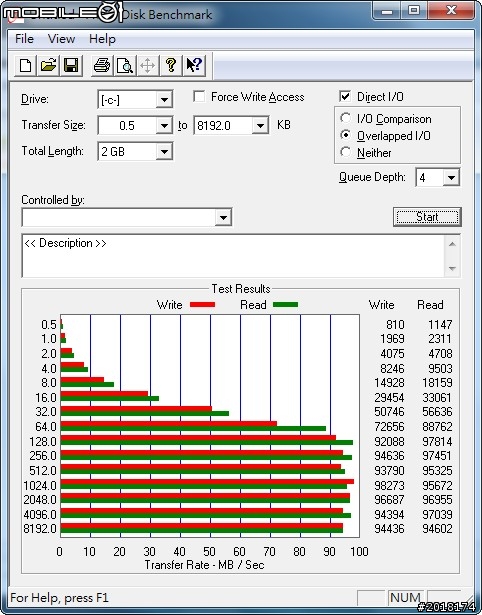Click the Description box scroll up arrow
The width and height of the screenshot is (482, 615).
pos(452,244)
